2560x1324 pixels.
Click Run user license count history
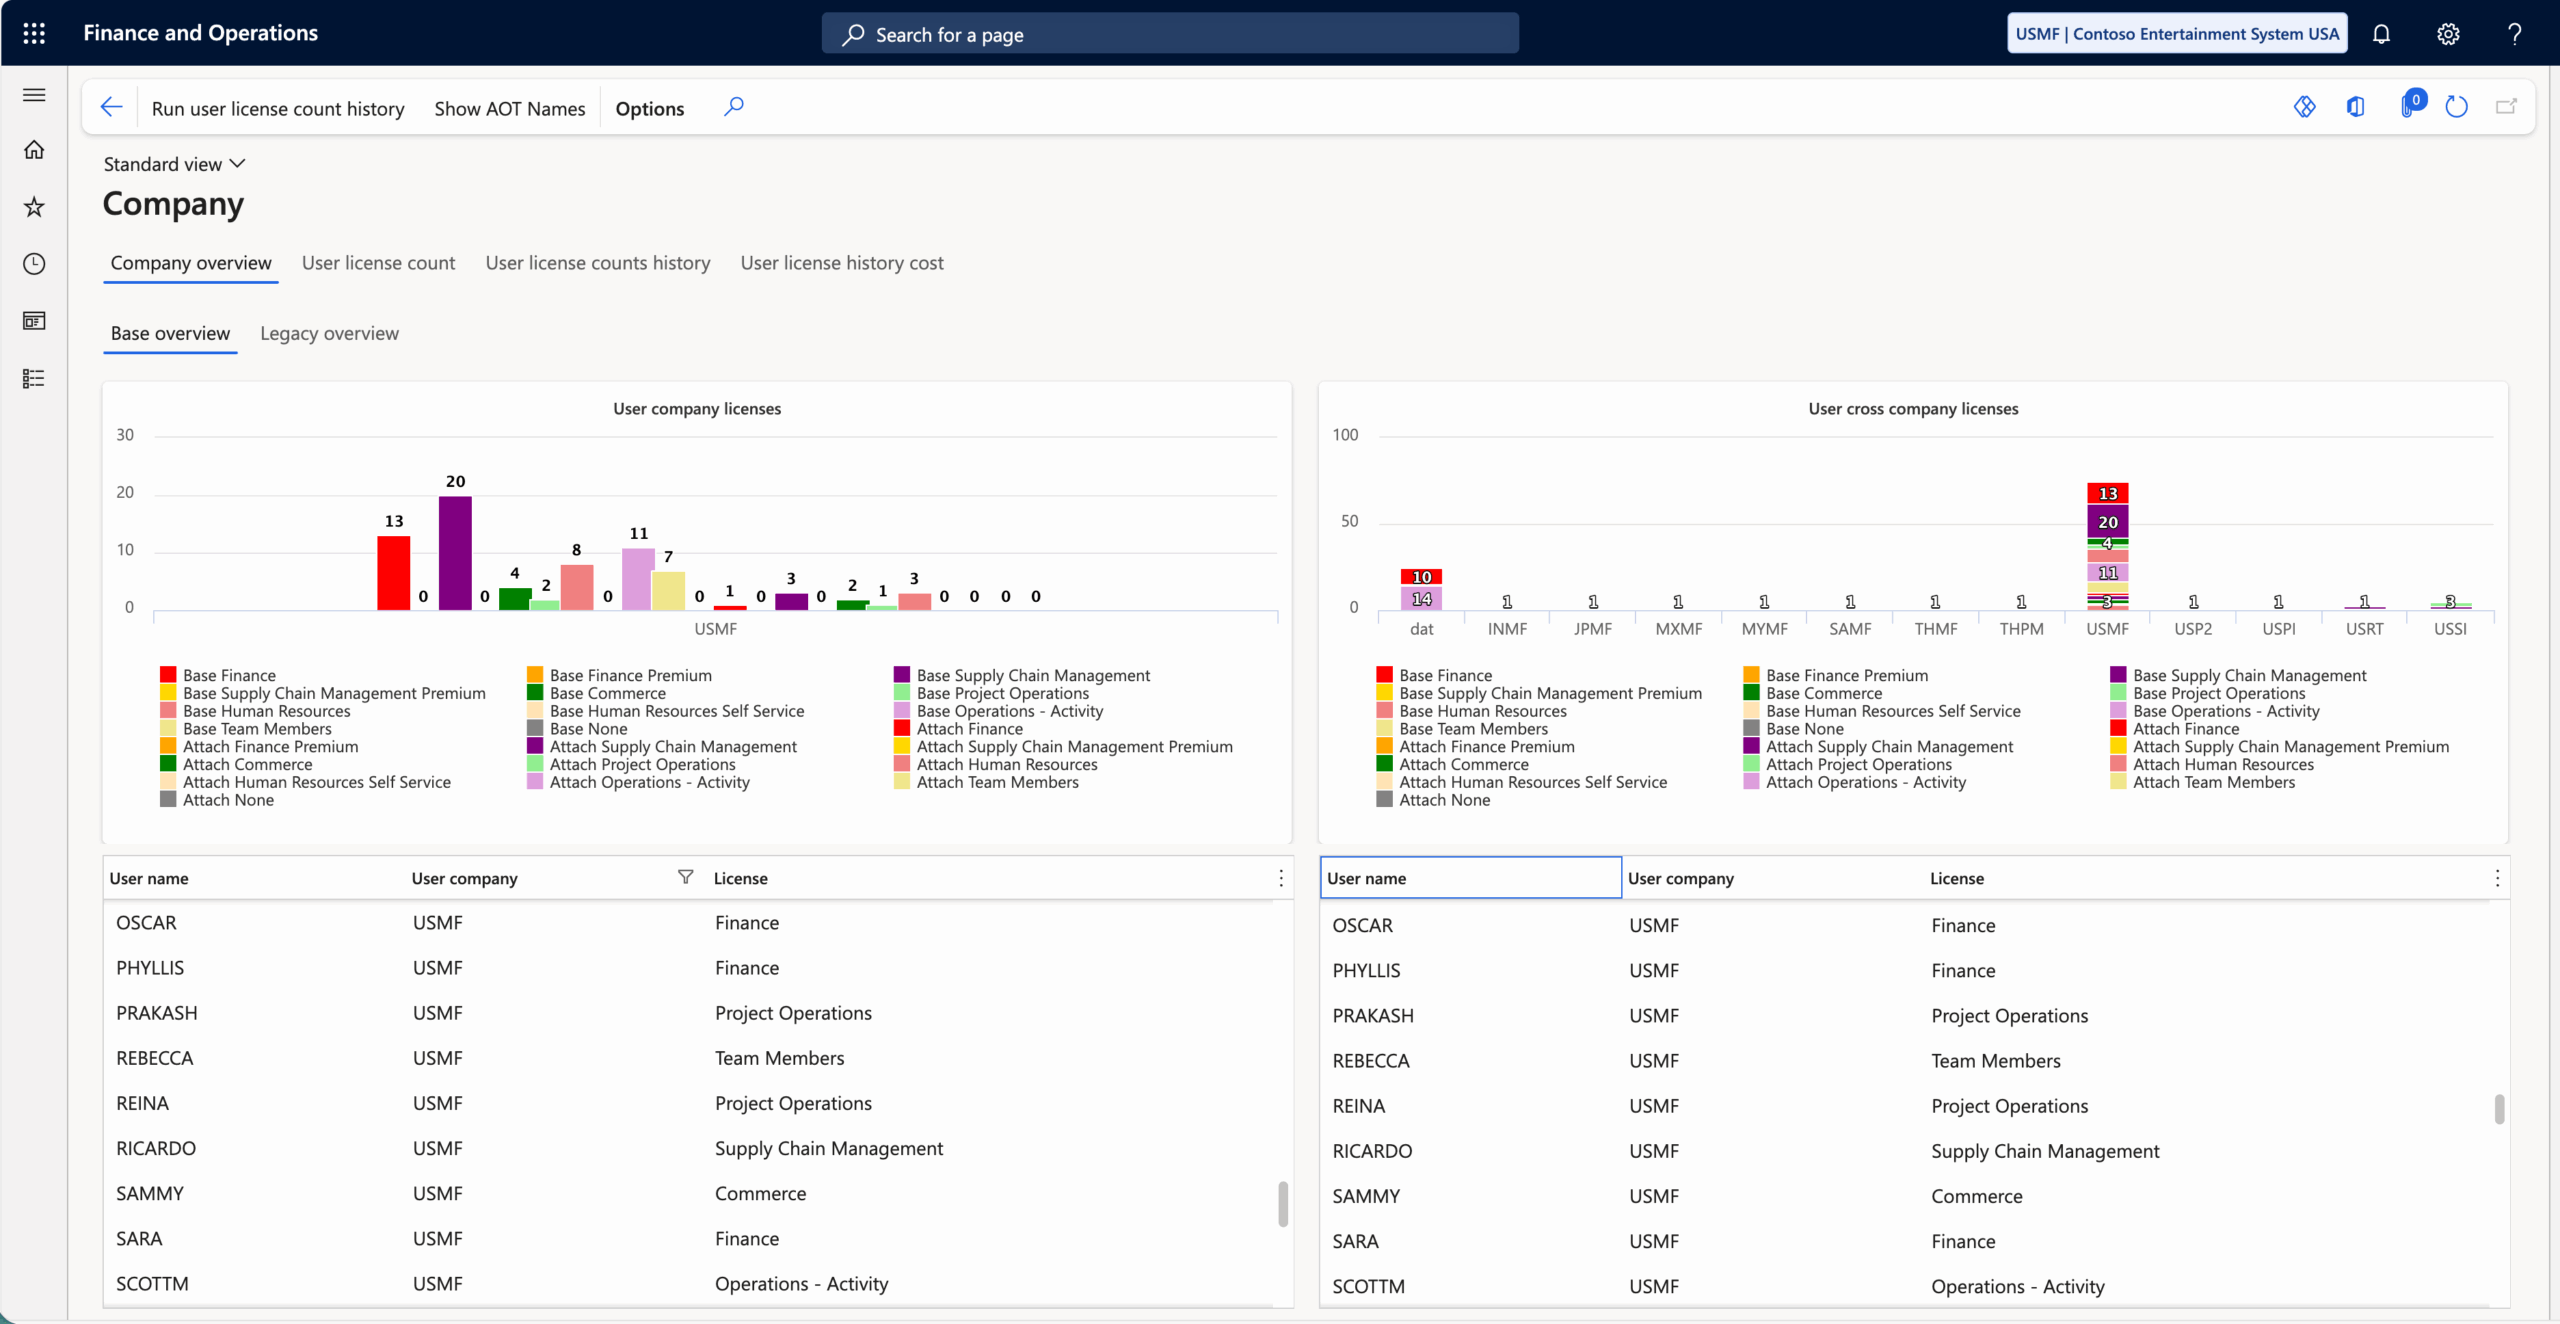point(278,108)
